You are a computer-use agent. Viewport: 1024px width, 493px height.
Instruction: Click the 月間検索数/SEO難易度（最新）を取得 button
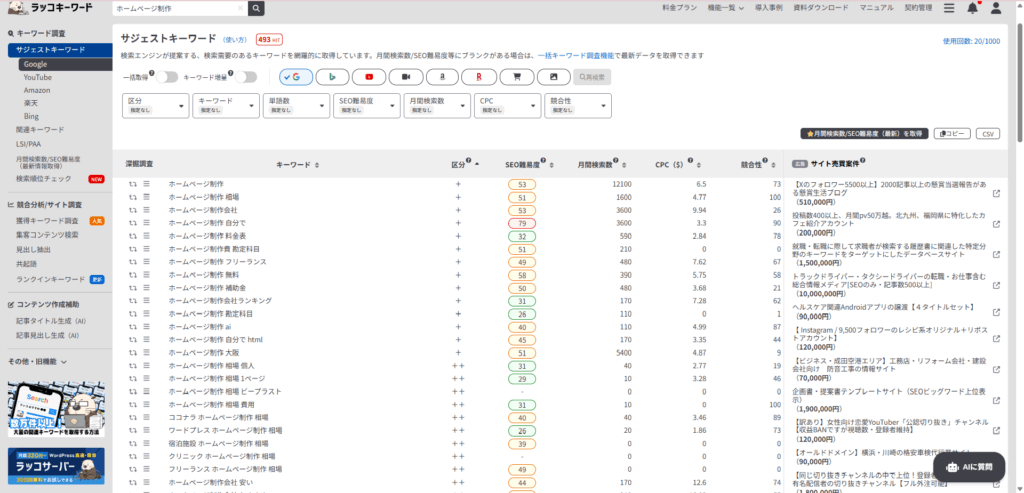click(x=865, y=133)
